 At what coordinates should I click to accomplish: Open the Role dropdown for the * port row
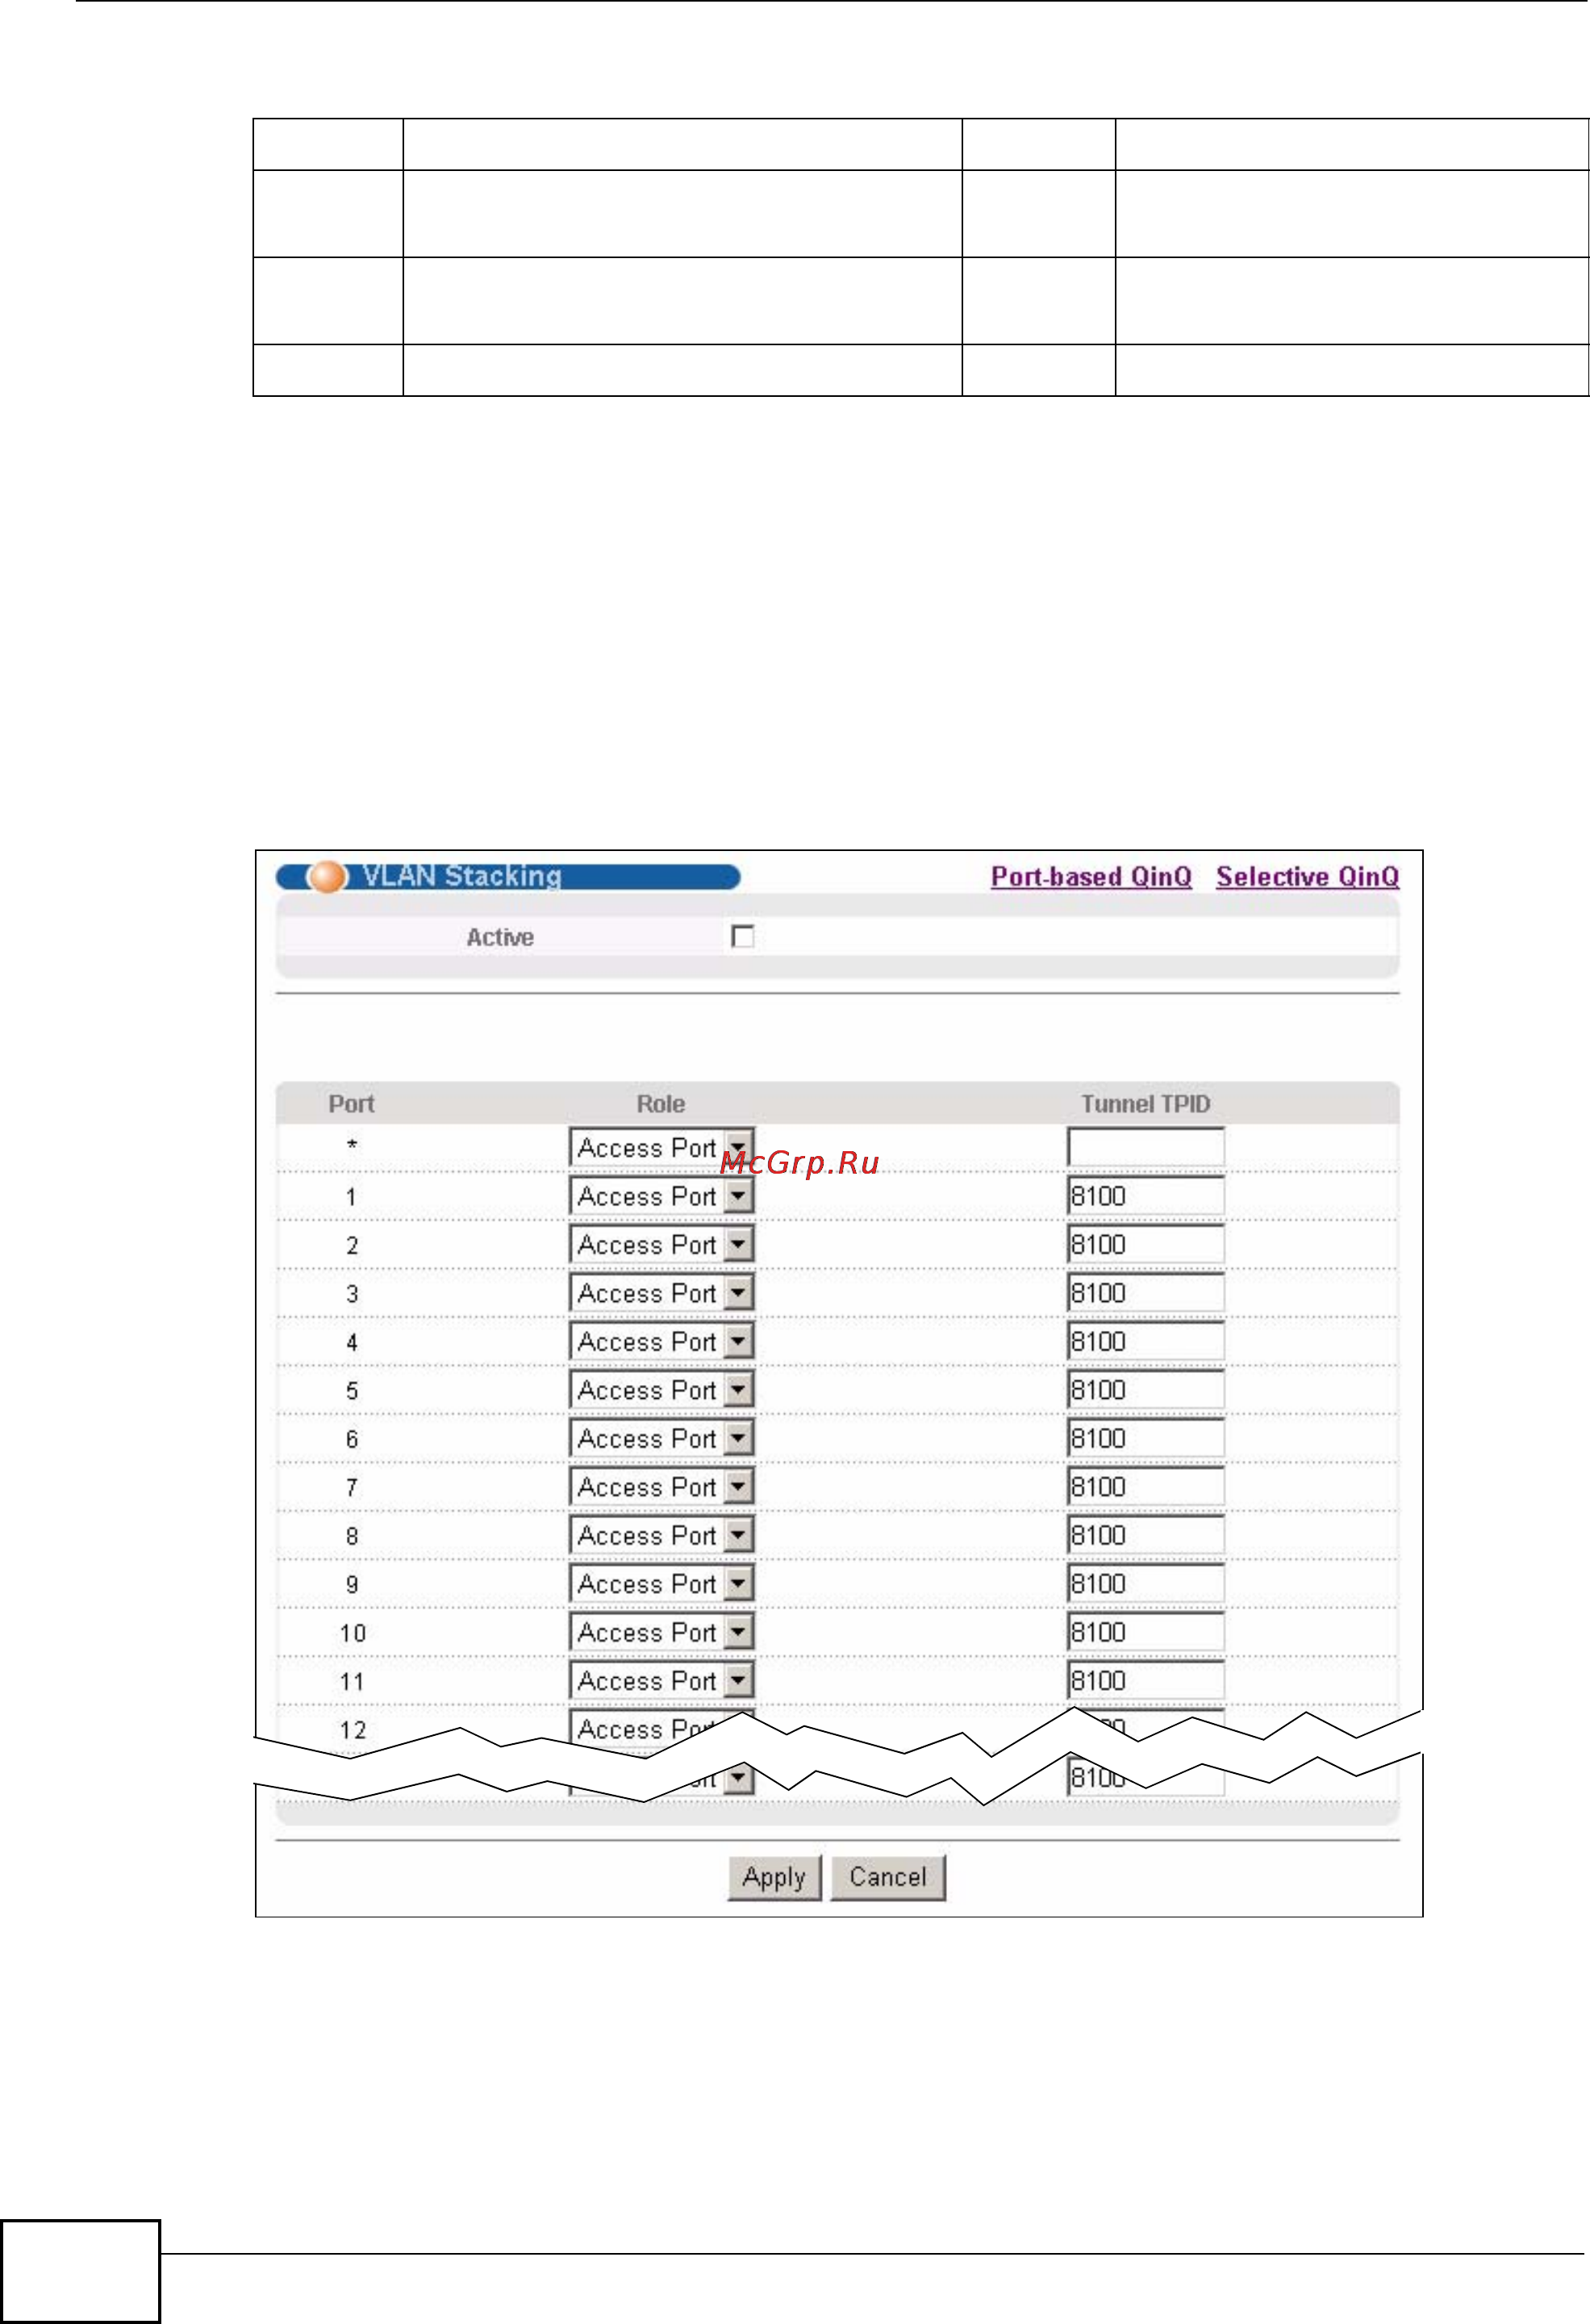[662, 1147]
